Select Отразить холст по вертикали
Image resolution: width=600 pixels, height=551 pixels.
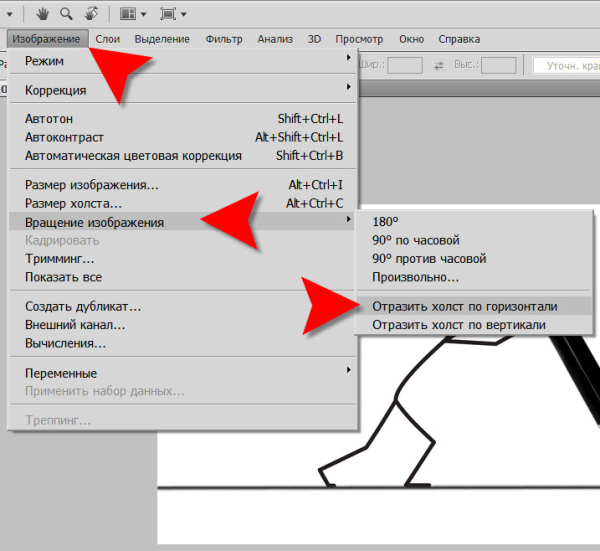click(x=474, y=325)
